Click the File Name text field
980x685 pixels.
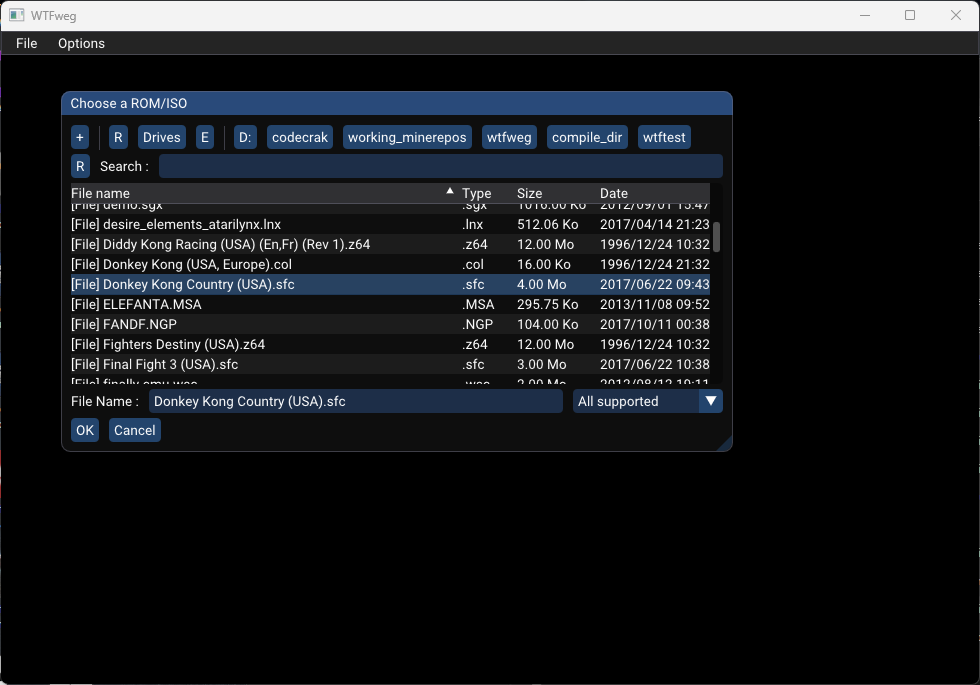pyautogui.click(x=355, y=401)
